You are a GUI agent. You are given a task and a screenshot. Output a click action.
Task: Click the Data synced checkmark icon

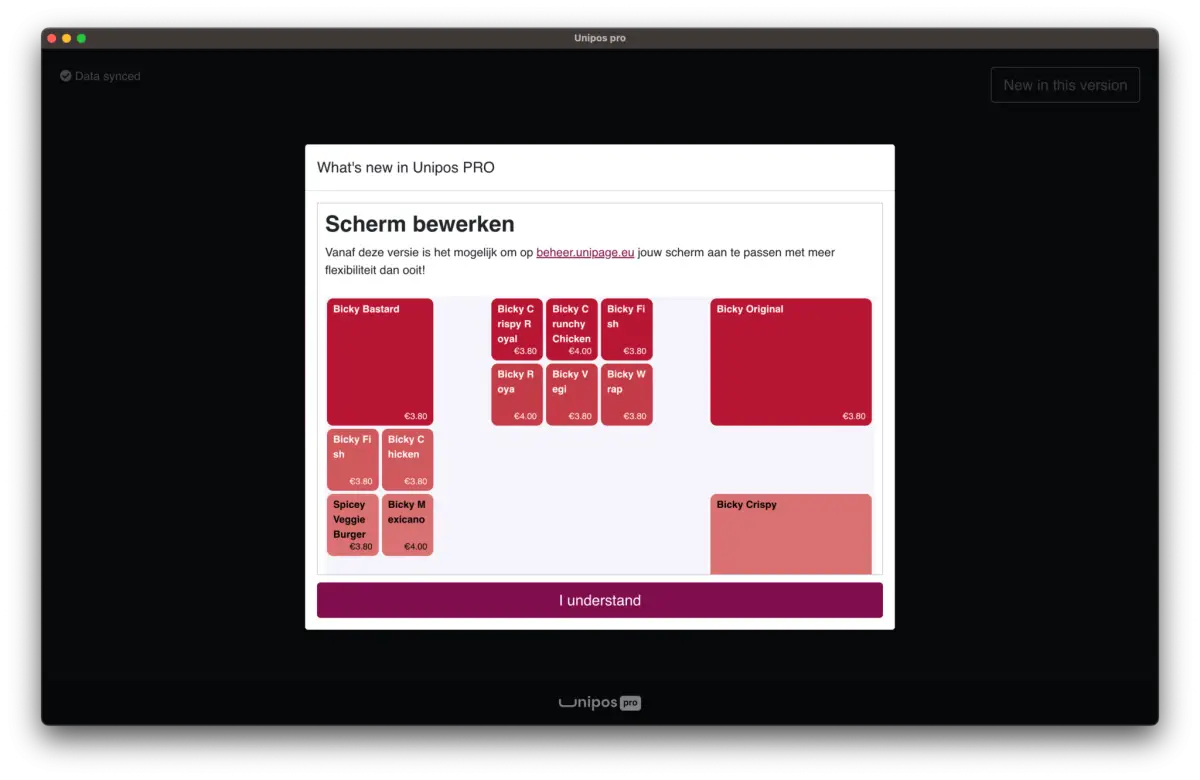click(x=65, y=76)
